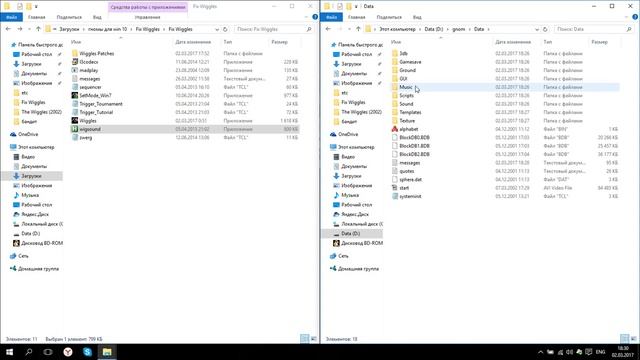Open Яндекс.Диск in right window sidebar
This screenshot has width=640, height=360.
click(x=355, y=214)
